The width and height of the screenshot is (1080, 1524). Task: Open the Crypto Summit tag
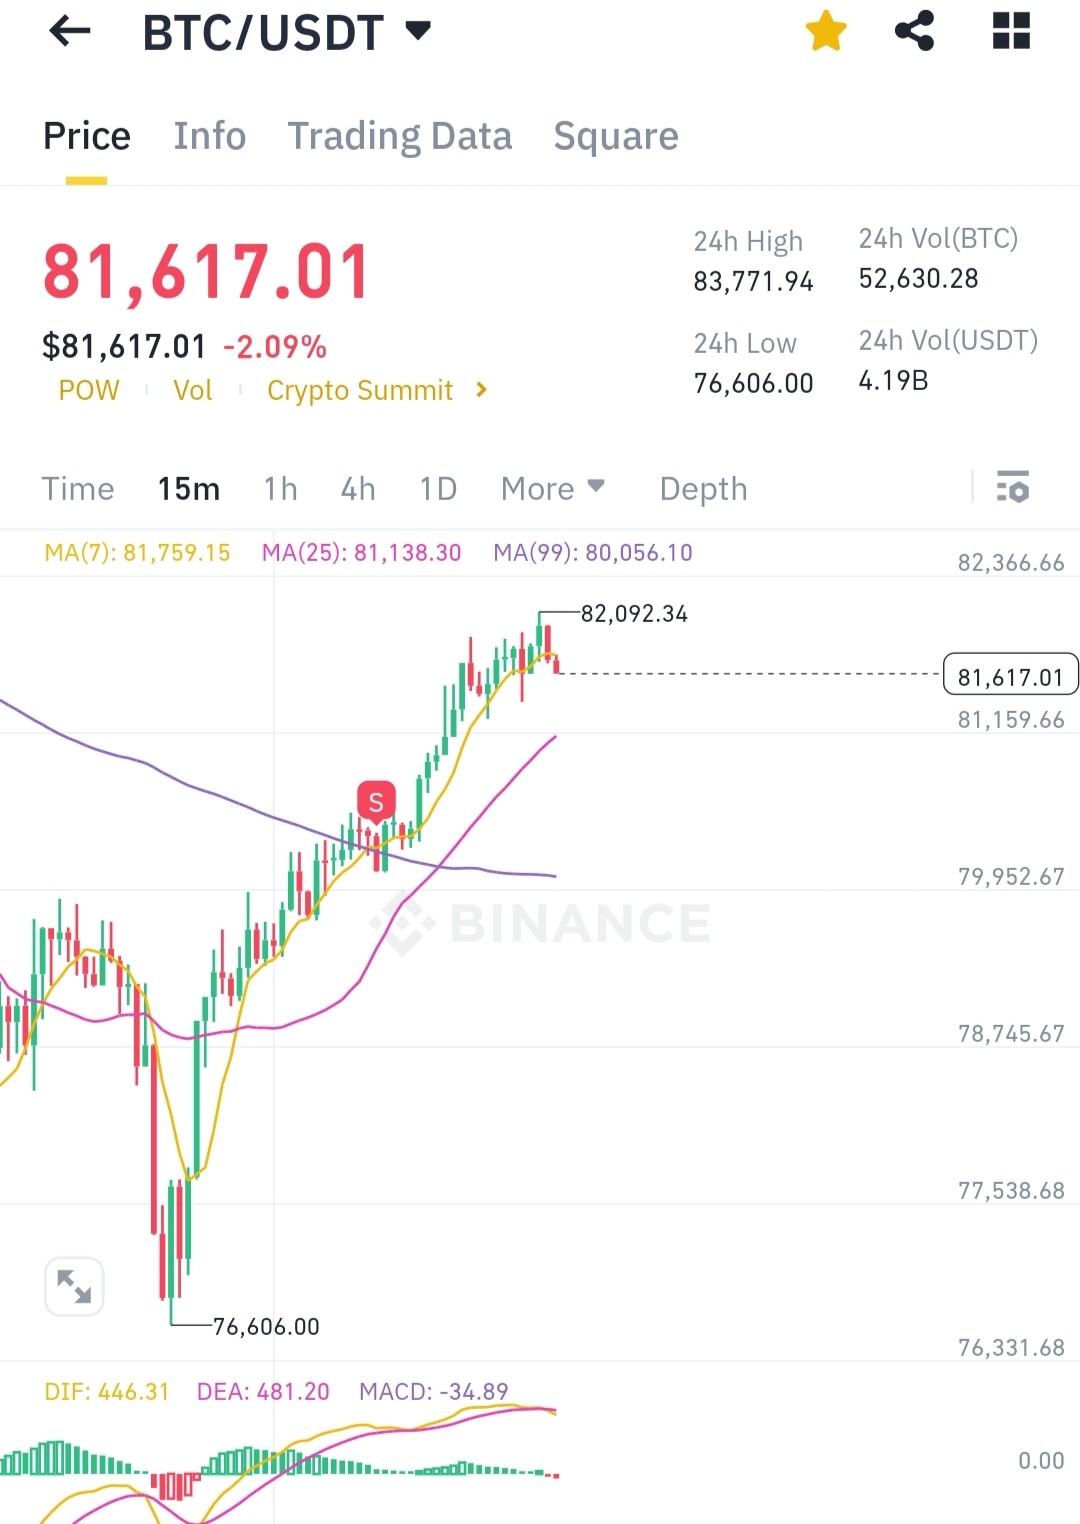(360, 390)
